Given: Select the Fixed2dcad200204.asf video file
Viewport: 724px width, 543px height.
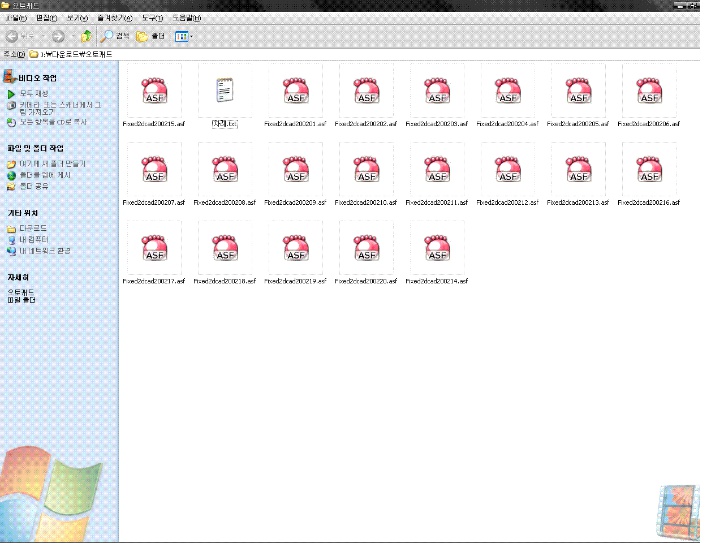Looking at the screenshot, I should [x=508, y=96].
